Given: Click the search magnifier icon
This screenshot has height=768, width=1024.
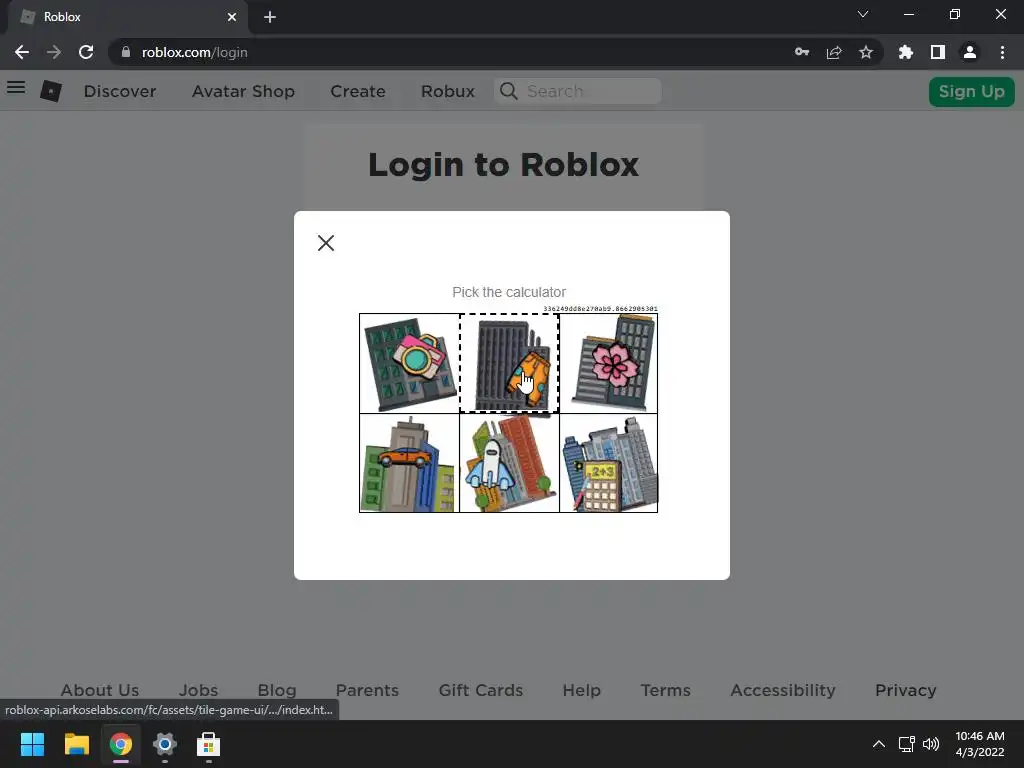Looking at the screenshot, I should 509,91.
